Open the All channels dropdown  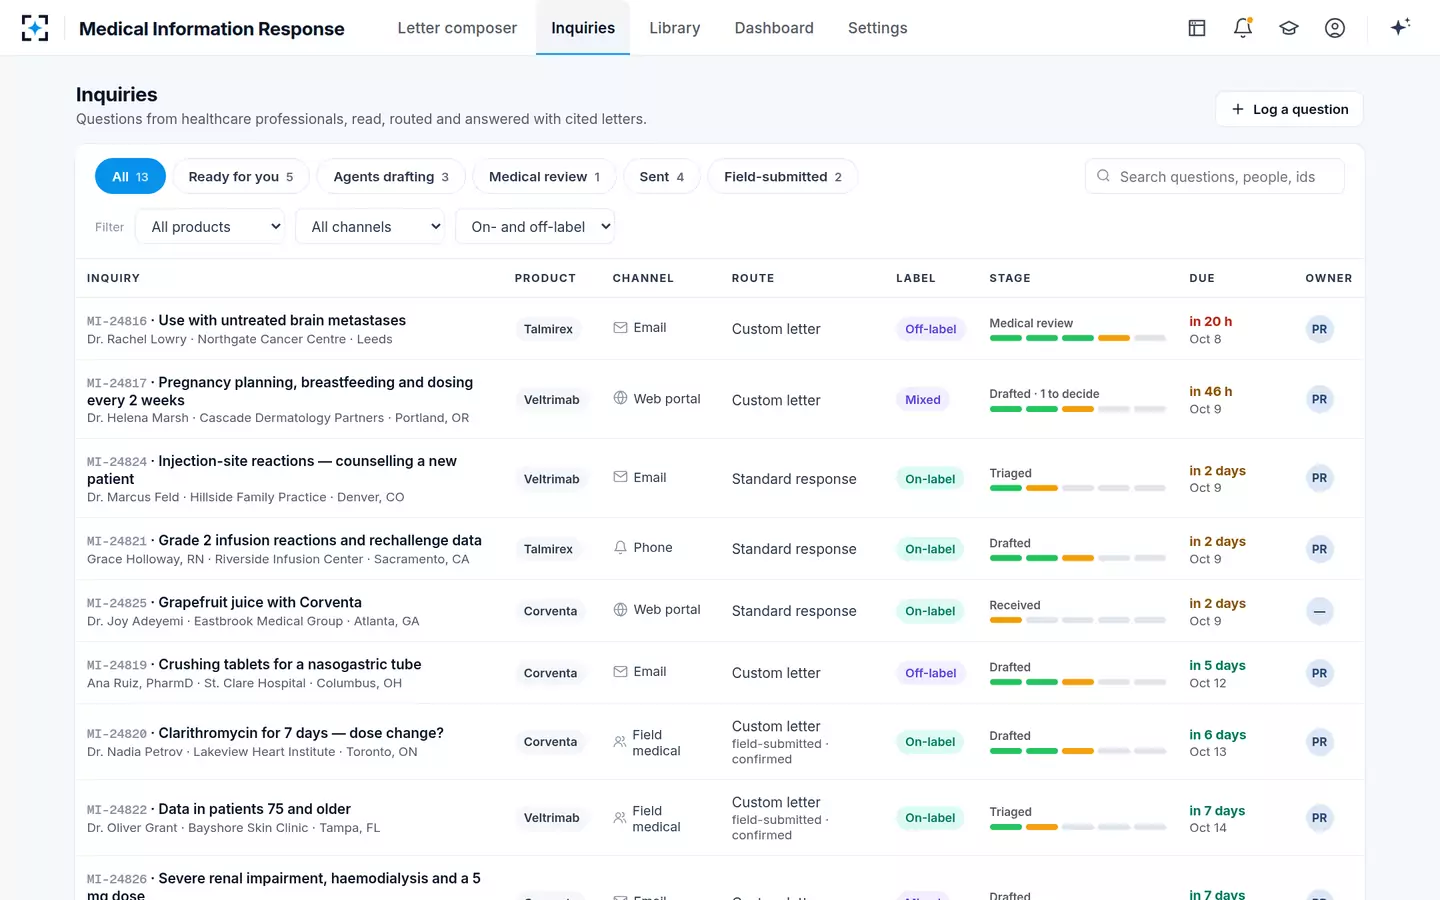[370, 227]
